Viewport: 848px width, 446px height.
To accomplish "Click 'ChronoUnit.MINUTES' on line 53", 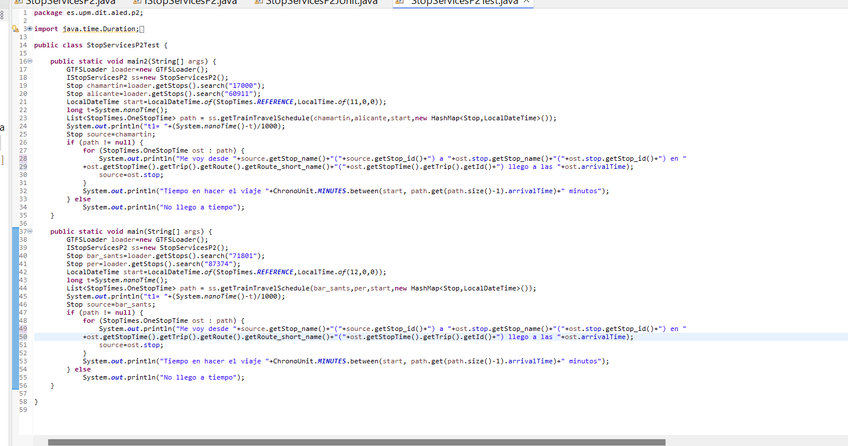I will (309, 362).
